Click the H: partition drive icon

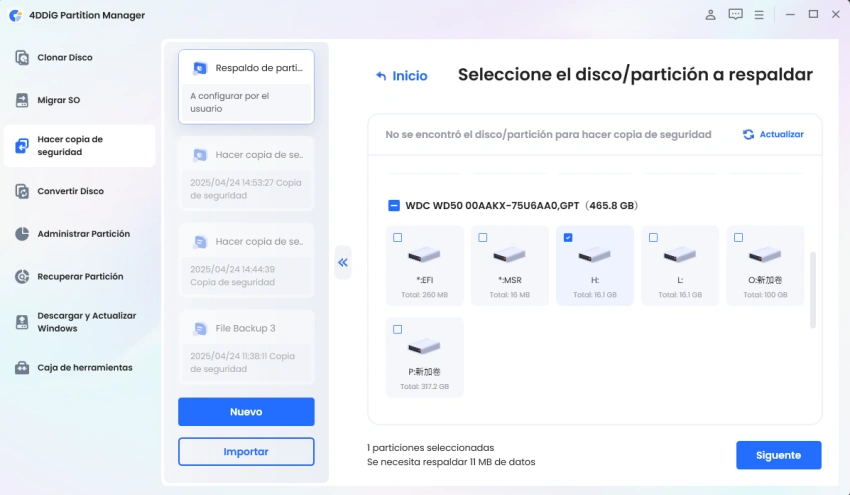point(595,254)
